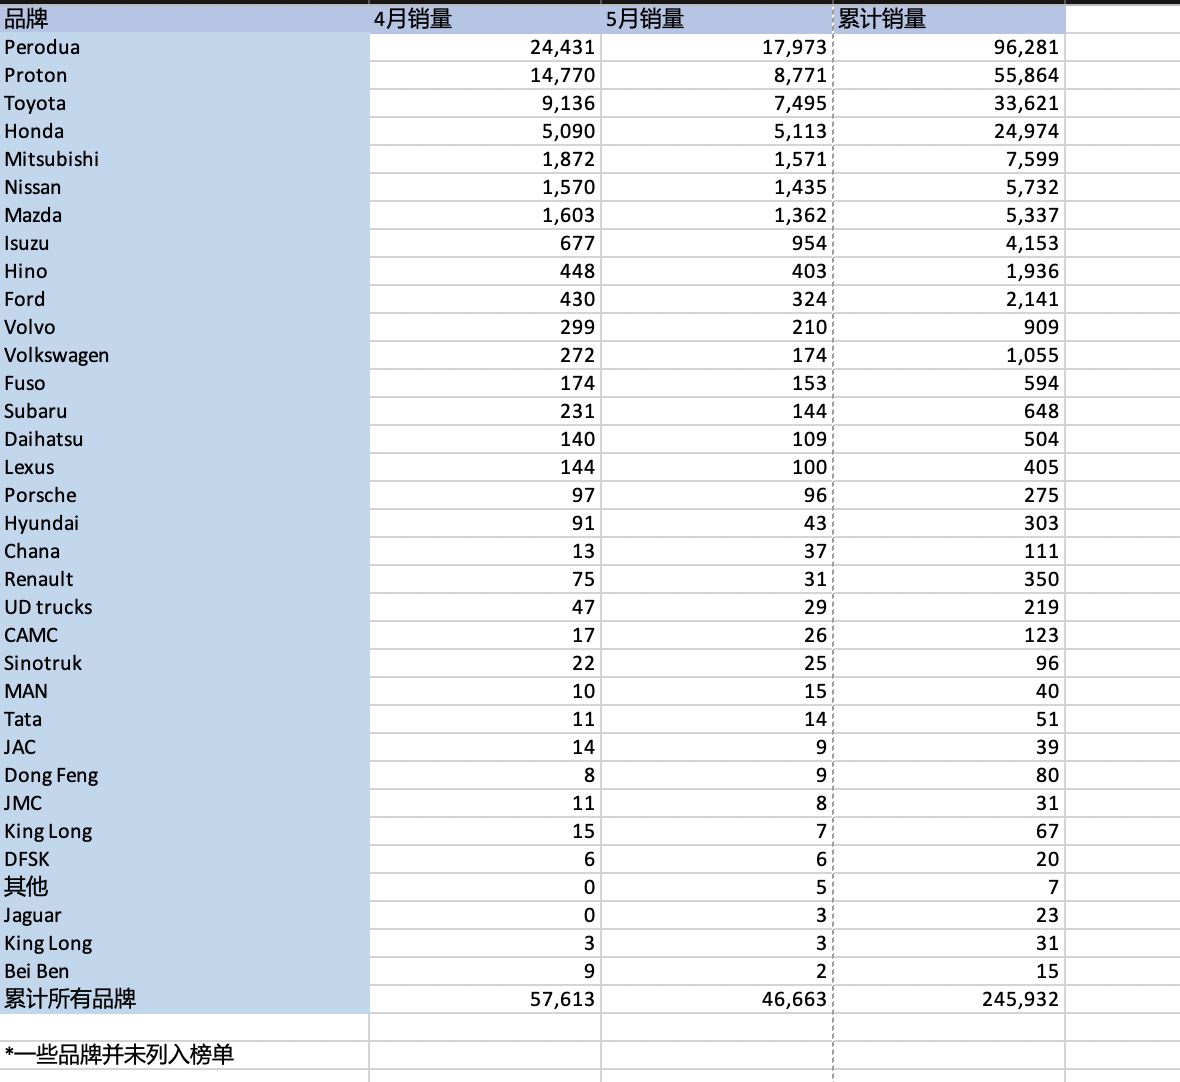1180x1082 pixels.
Task: Select the 其他 row label cell
Action: (185, 887)
